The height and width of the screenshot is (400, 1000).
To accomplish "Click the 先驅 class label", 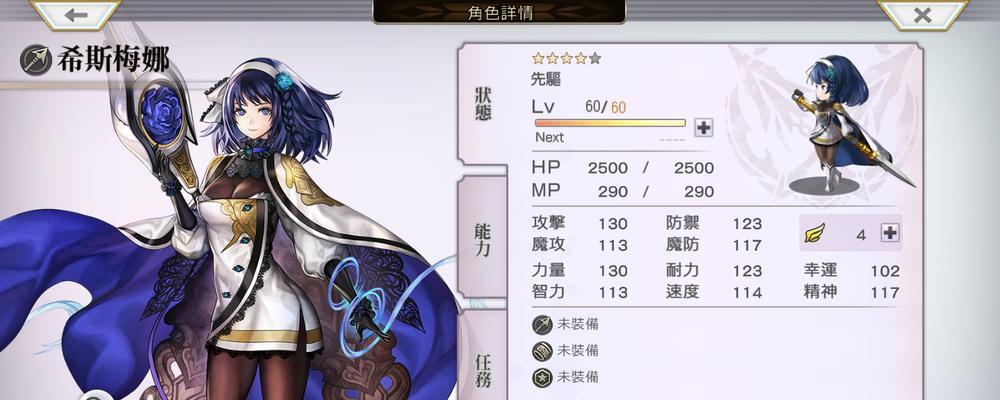I will tap(546, 80).
